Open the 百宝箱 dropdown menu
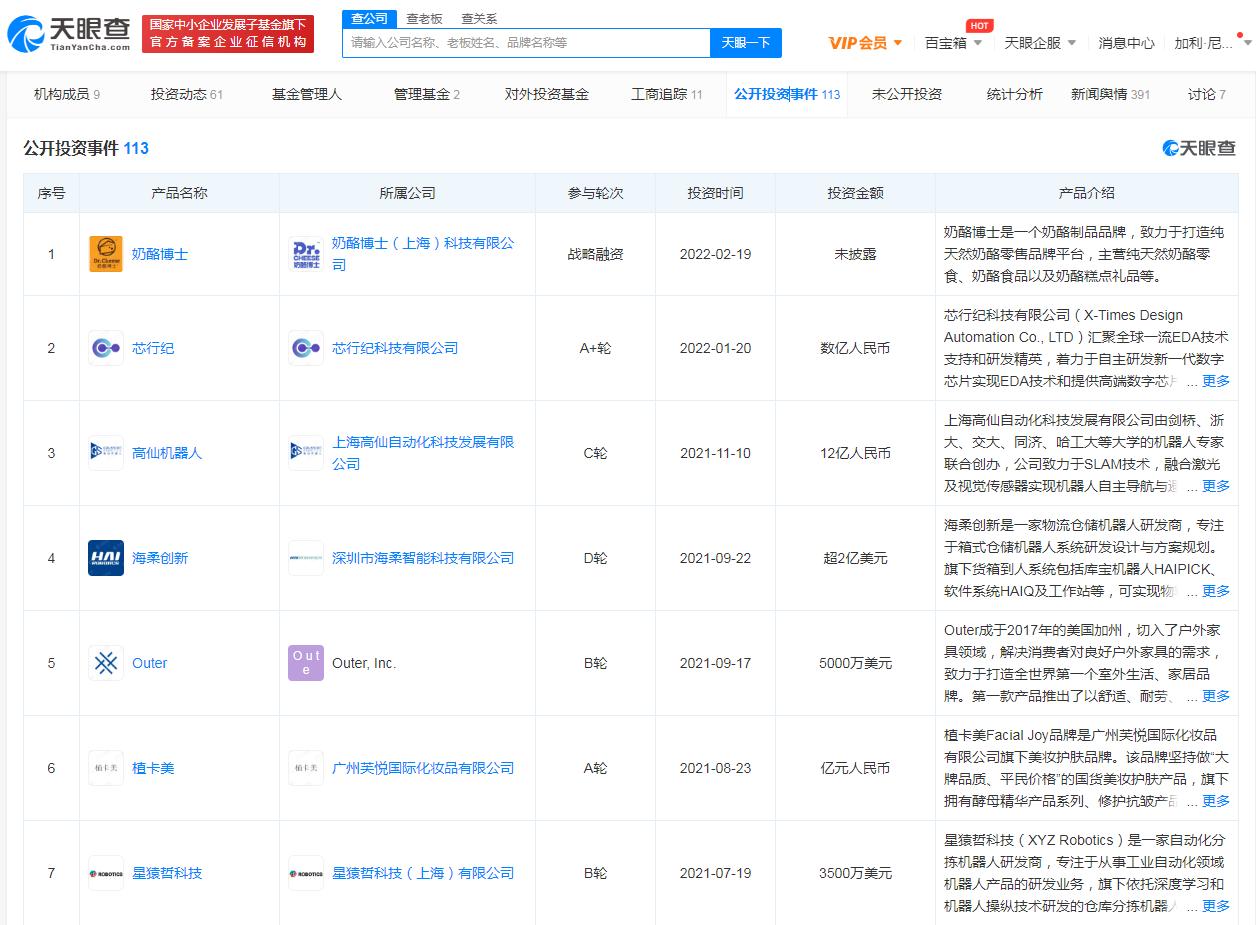The height and width of the screenshot is (925, 1256). [953, 43]
